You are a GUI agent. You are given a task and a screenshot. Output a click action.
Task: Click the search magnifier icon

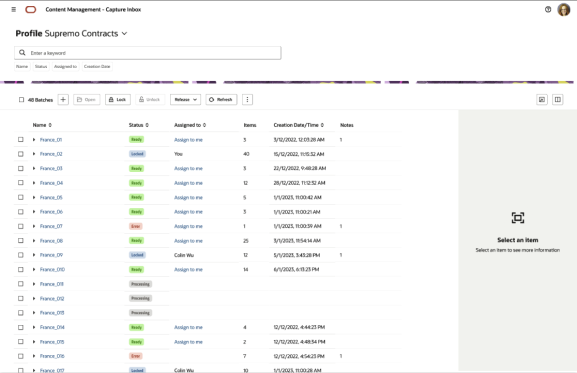click(22, 53)
